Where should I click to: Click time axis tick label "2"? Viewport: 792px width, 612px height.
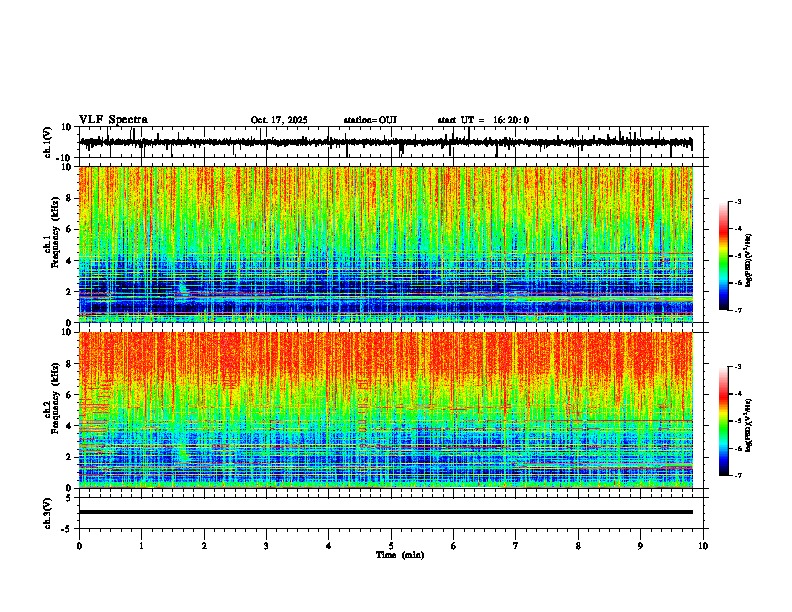click(x=204, y=546)
